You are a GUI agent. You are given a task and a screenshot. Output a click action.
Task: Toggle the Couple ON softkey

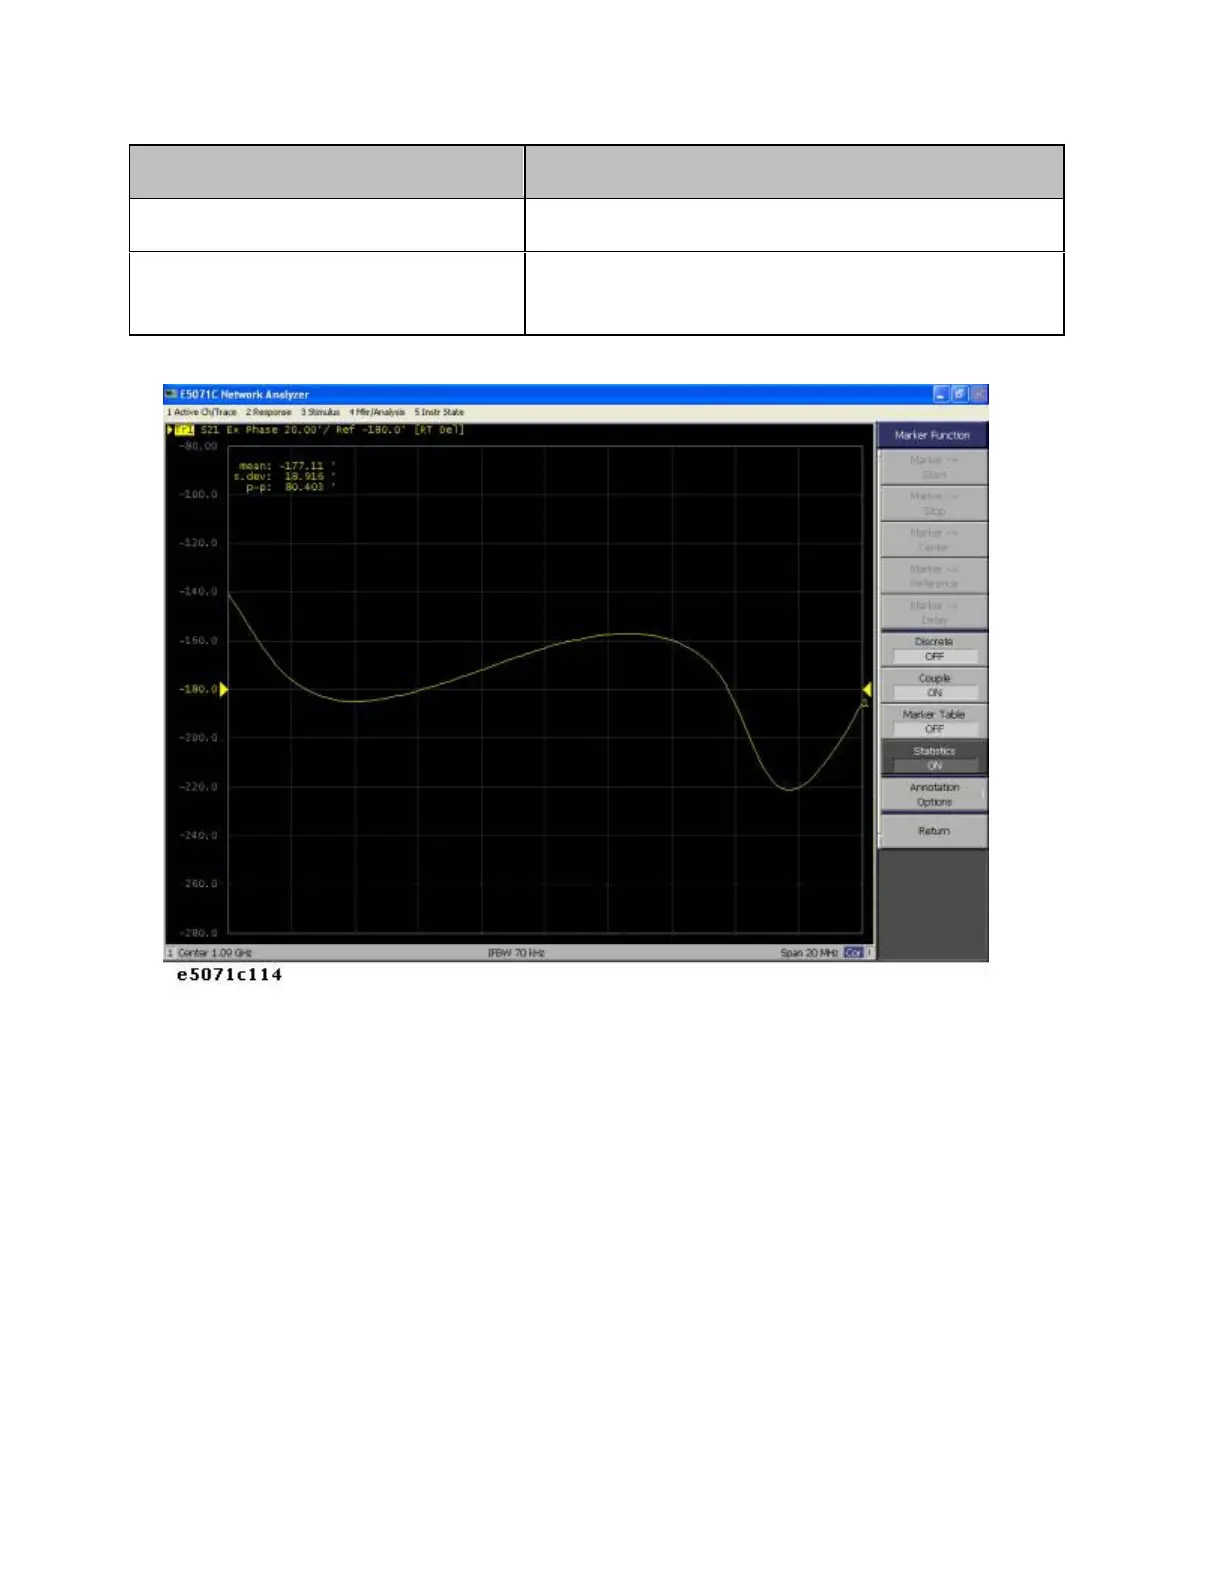tap(933, 685)
